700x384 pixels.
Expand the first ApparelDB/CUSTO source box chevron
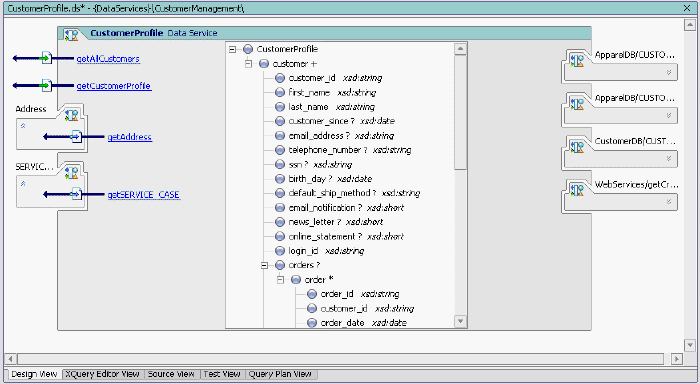[x=669, y=72]
